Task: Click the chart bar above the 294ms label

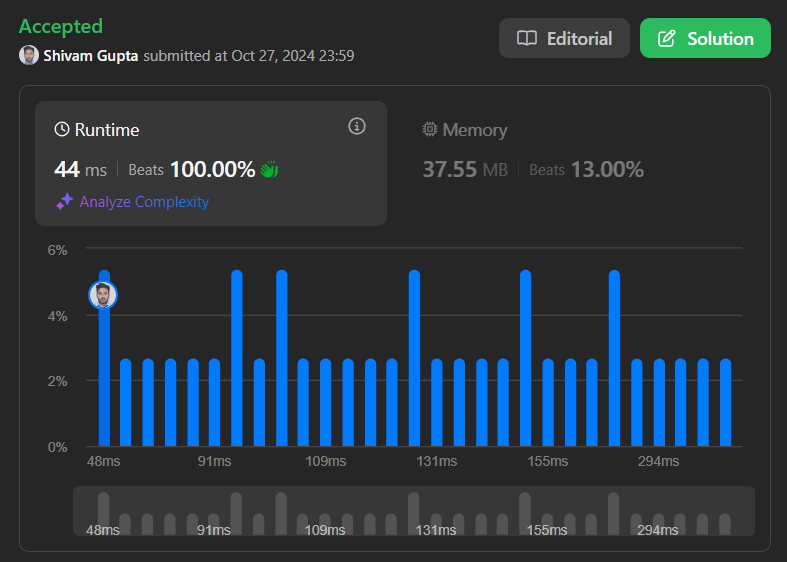Action: pyautogui.click(x=659, y=402)
